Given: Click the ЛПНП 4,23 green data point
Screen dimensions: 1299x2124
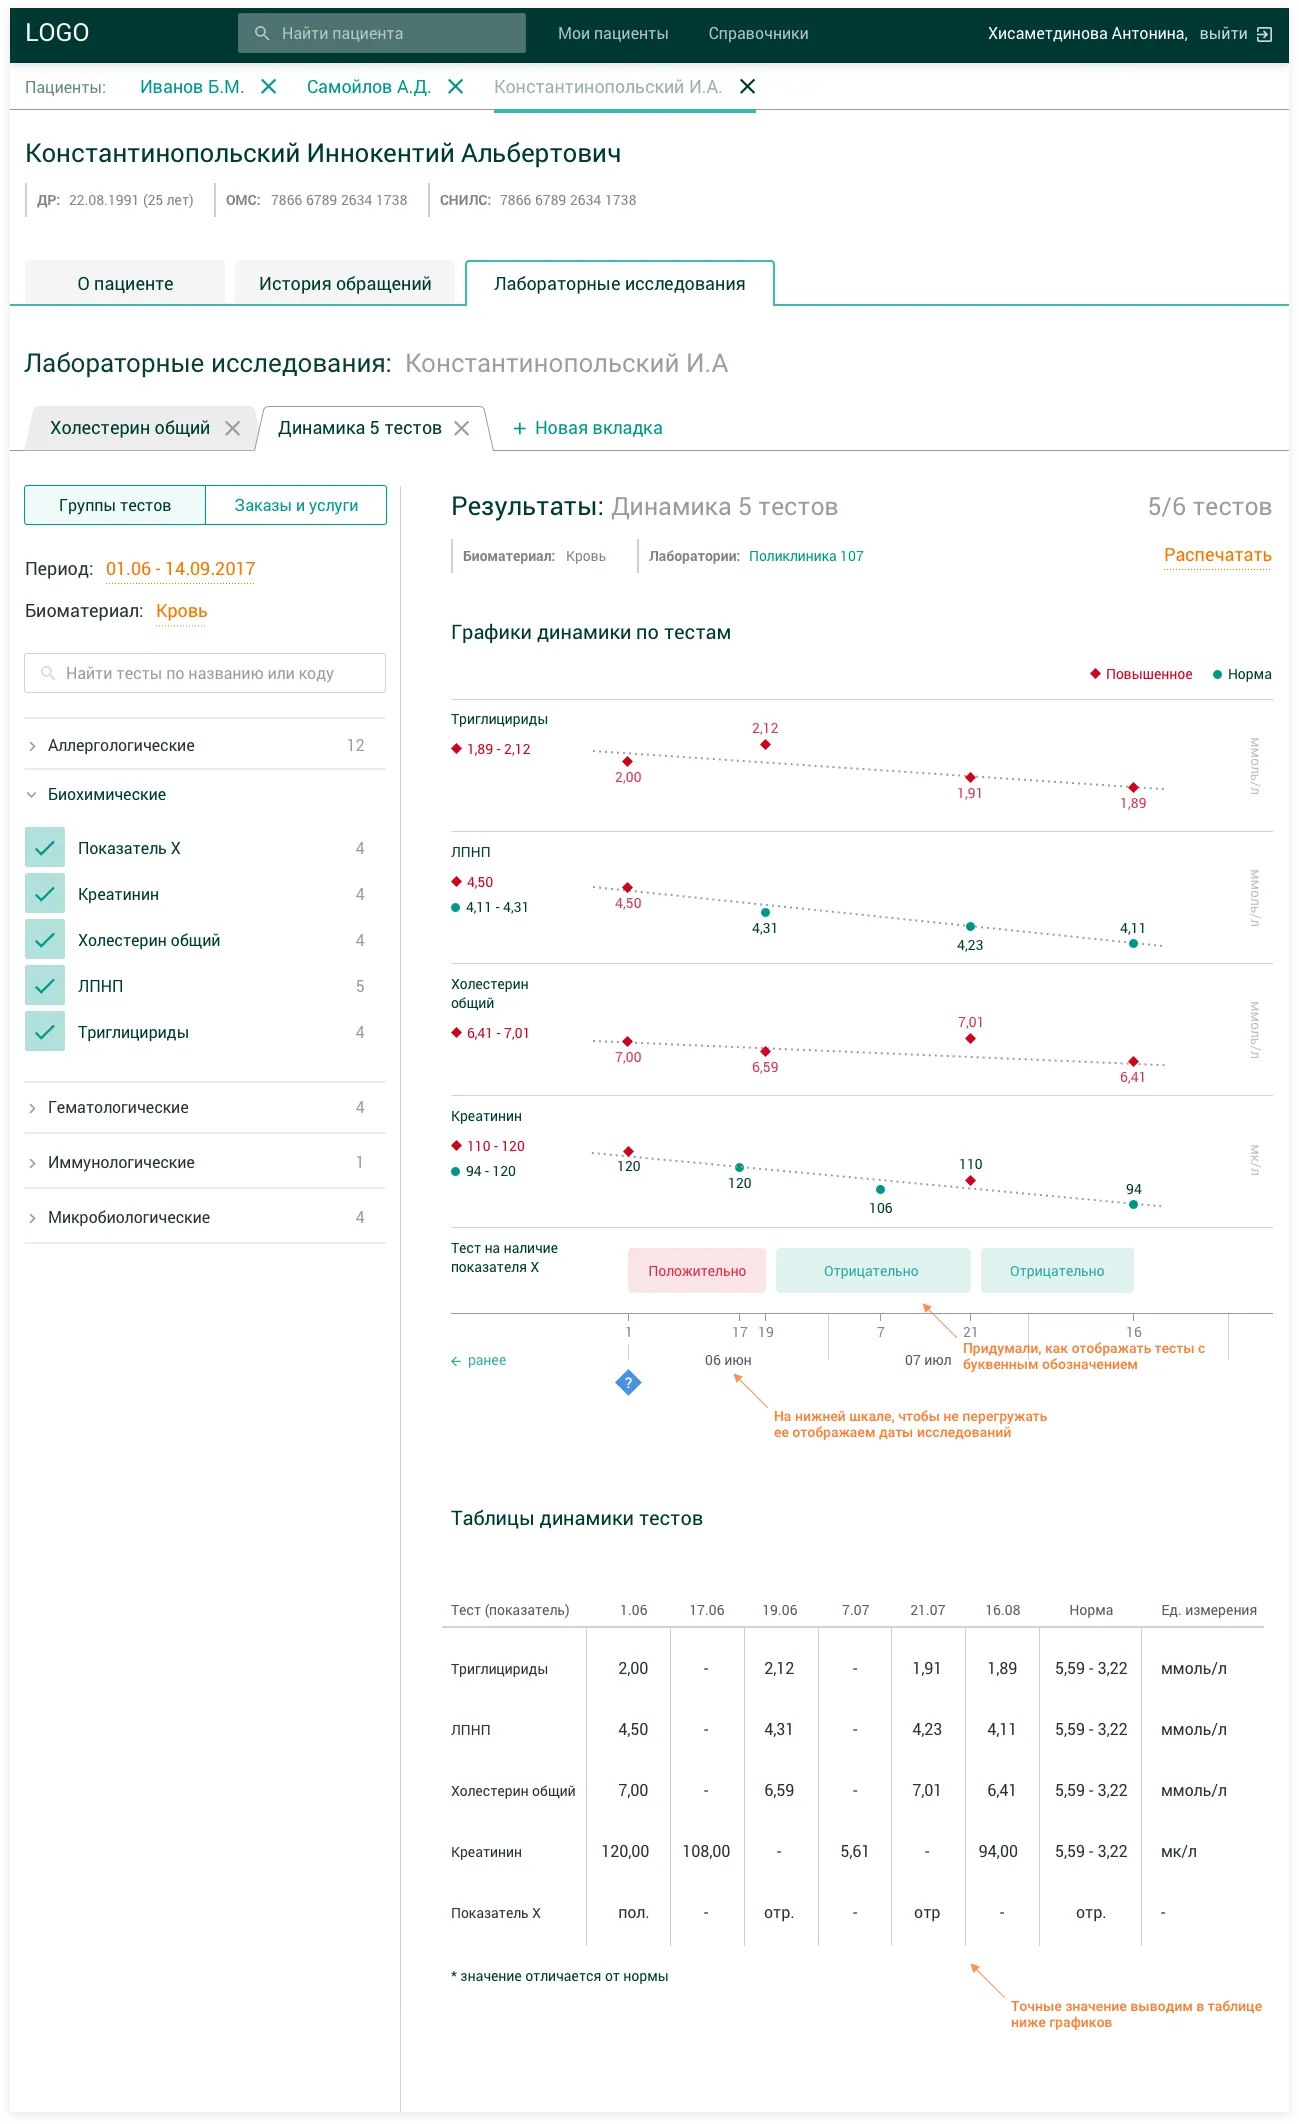Looking at the screenshot, I should 970,927.
